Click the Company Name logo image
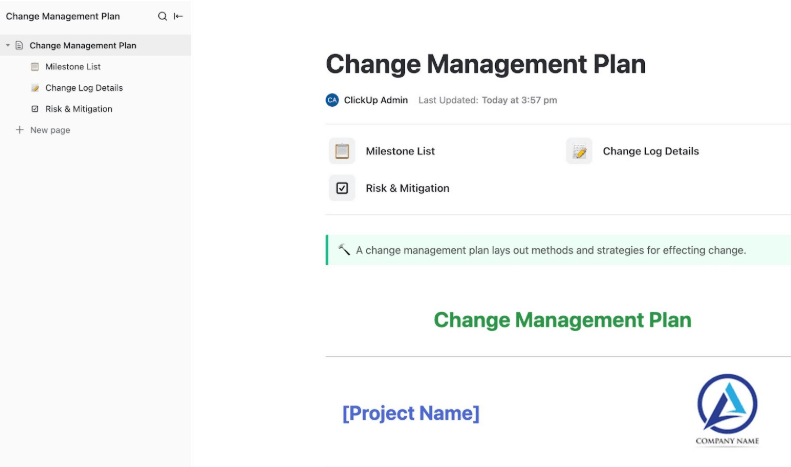The image size is (791, 467). coord(727,409)
